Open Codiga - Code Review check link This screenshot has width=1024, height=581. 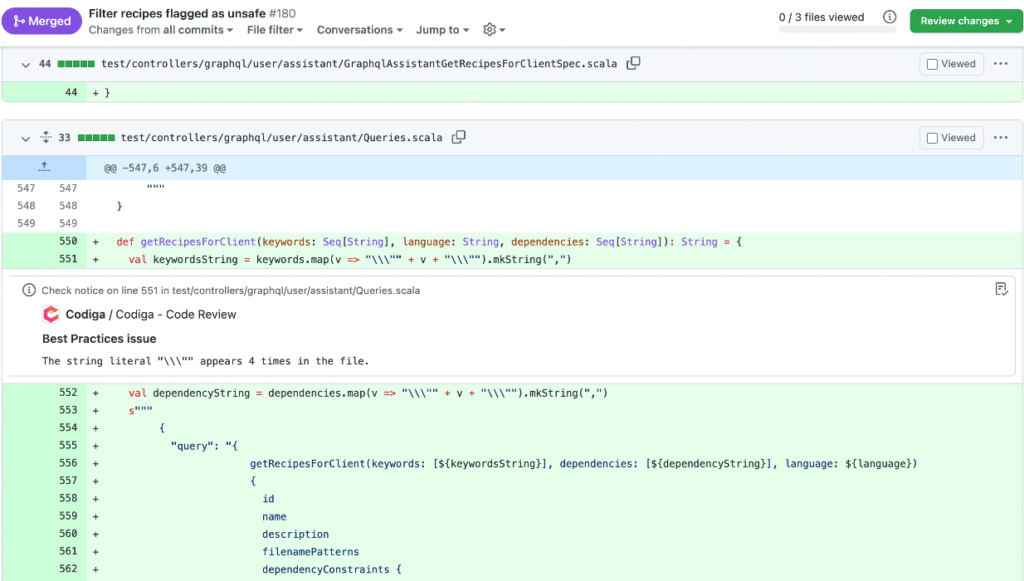(176, 315)
